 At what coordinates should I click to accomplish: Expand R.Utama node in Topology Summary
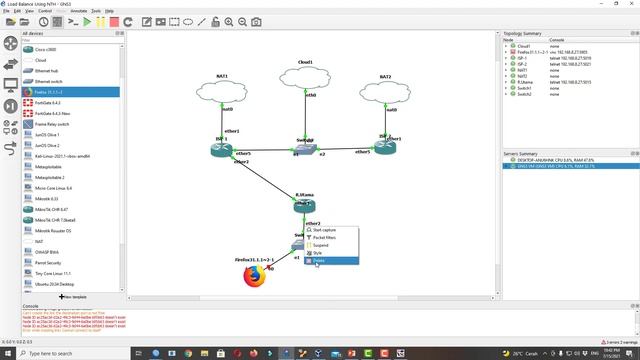tap(506, 82)
